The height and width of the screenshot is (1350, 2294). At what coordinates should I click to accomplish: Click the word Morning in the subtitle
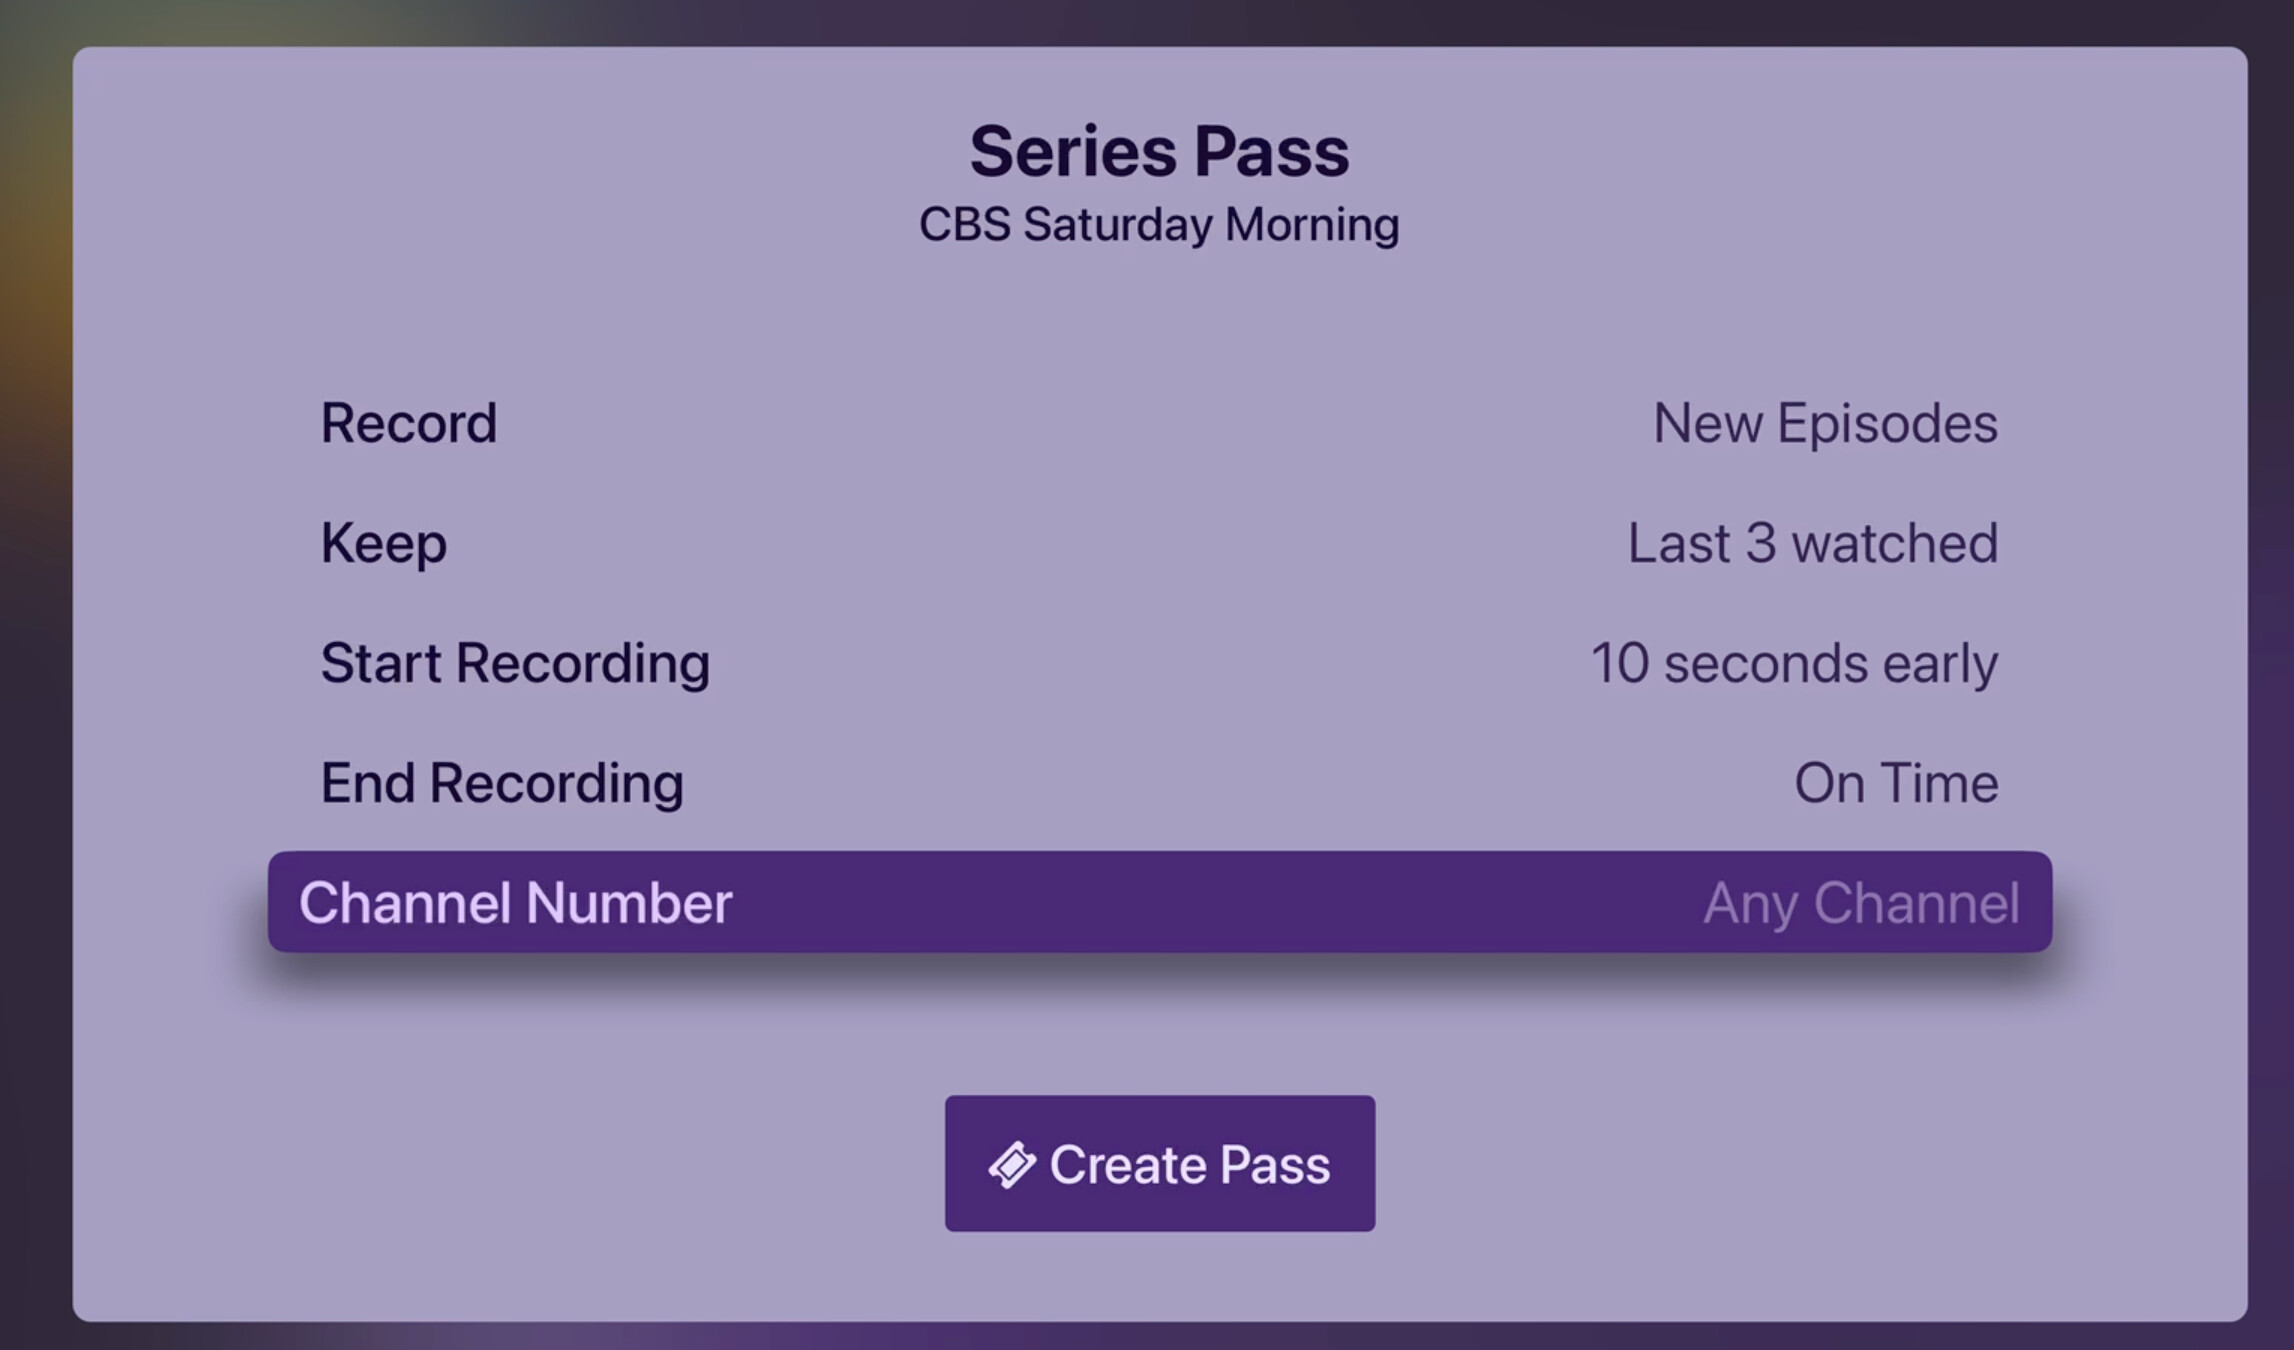point(1312,224)
